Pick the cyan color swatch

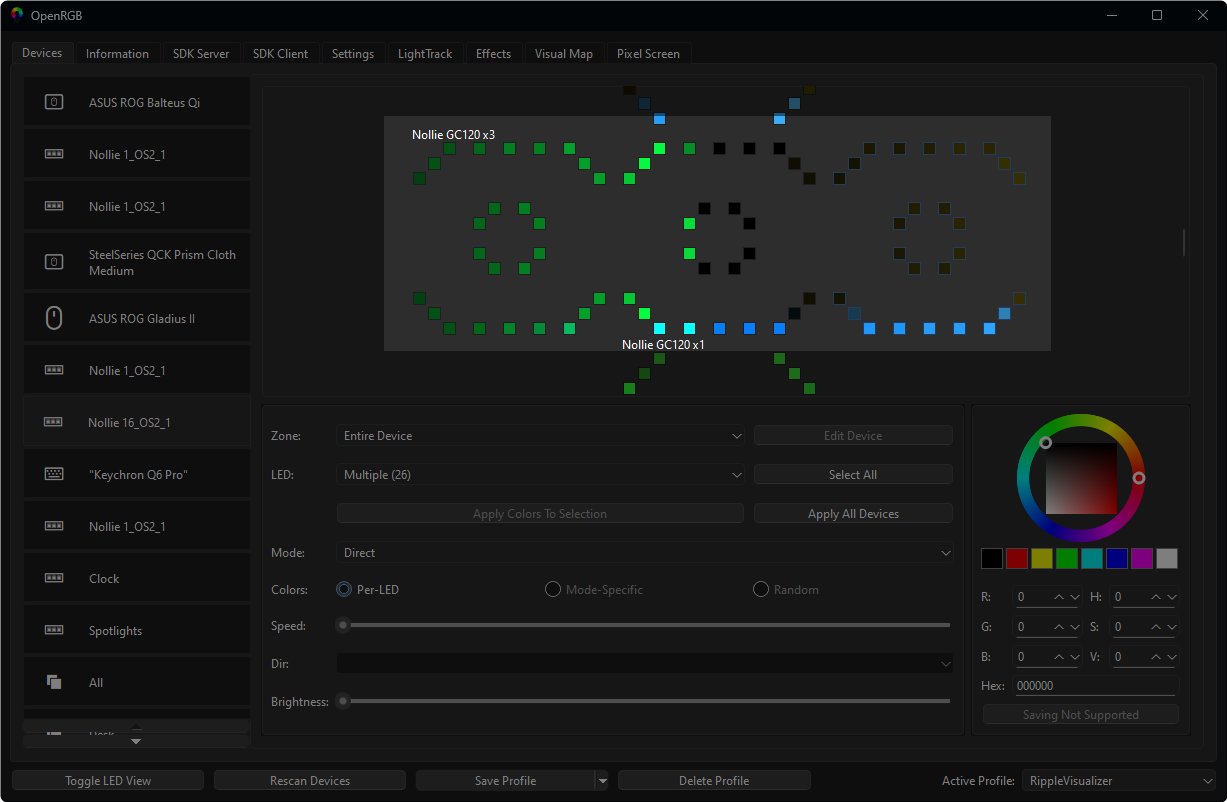pos(1092,558)
